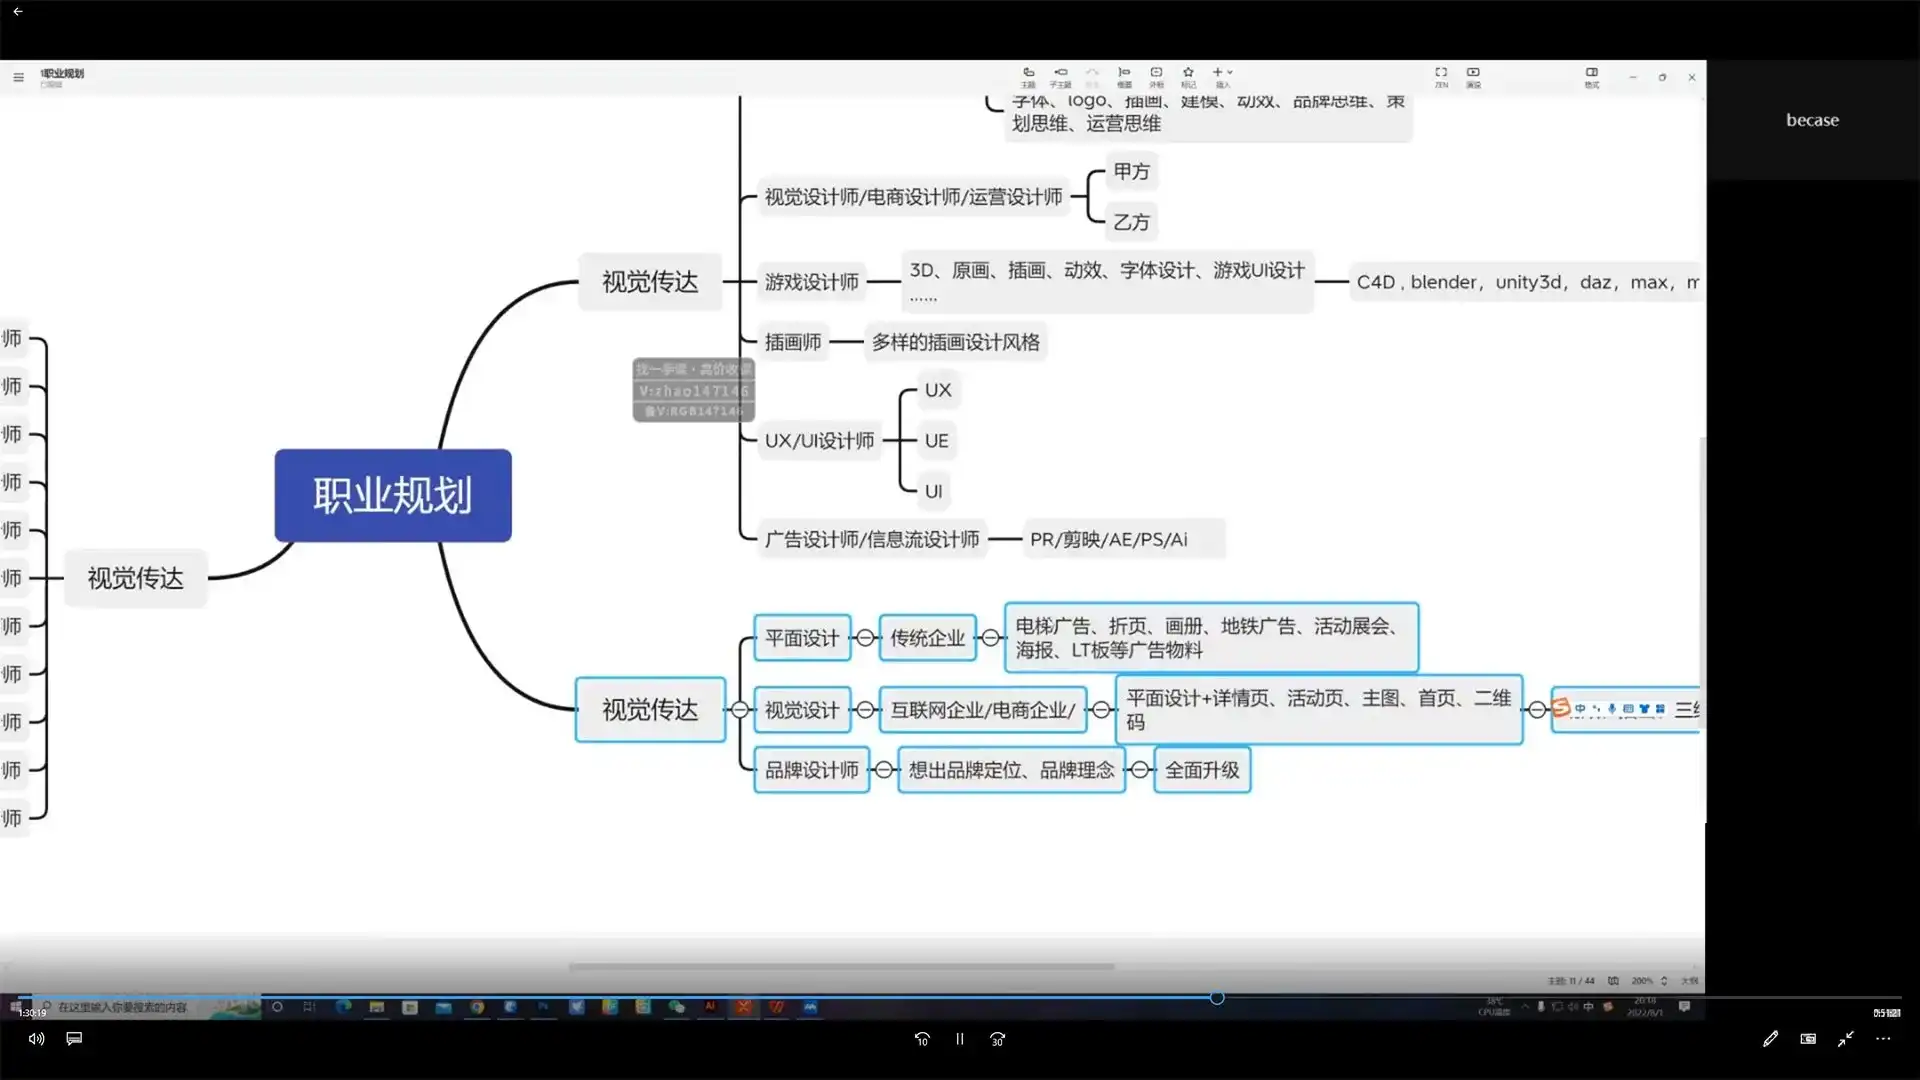Image resolution: width=1920 pixels, height=1080 pixels.
Task: Toggle captions in the video player
Action: [74, 1039]
